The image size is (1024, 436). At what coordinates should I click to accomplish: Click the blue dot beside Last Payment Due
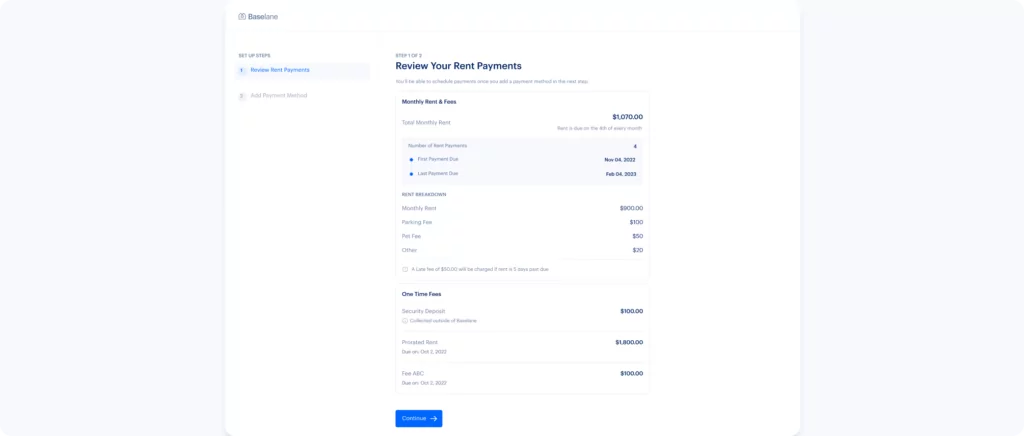point(411,174)
